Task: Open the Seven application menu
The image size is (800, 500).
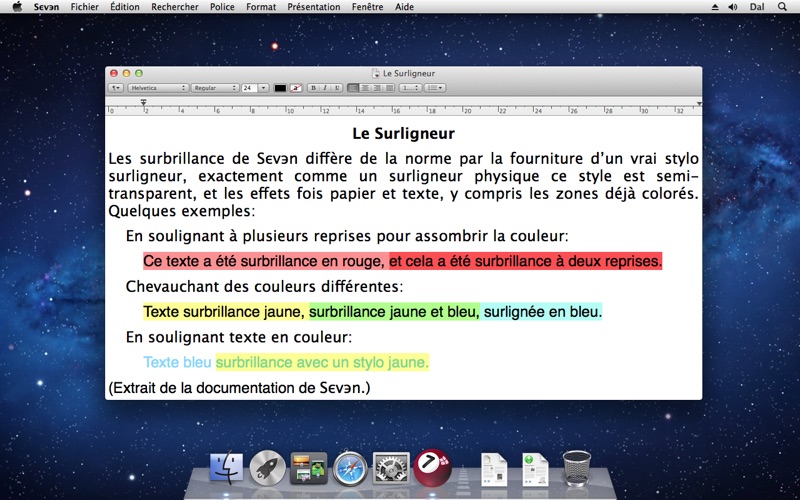Action: tap(46, 7)
